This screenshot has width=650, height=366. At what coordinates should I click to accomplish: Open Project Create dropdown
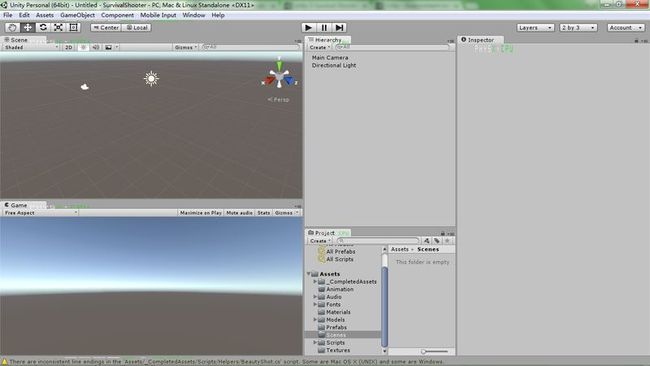click(320, 241)
